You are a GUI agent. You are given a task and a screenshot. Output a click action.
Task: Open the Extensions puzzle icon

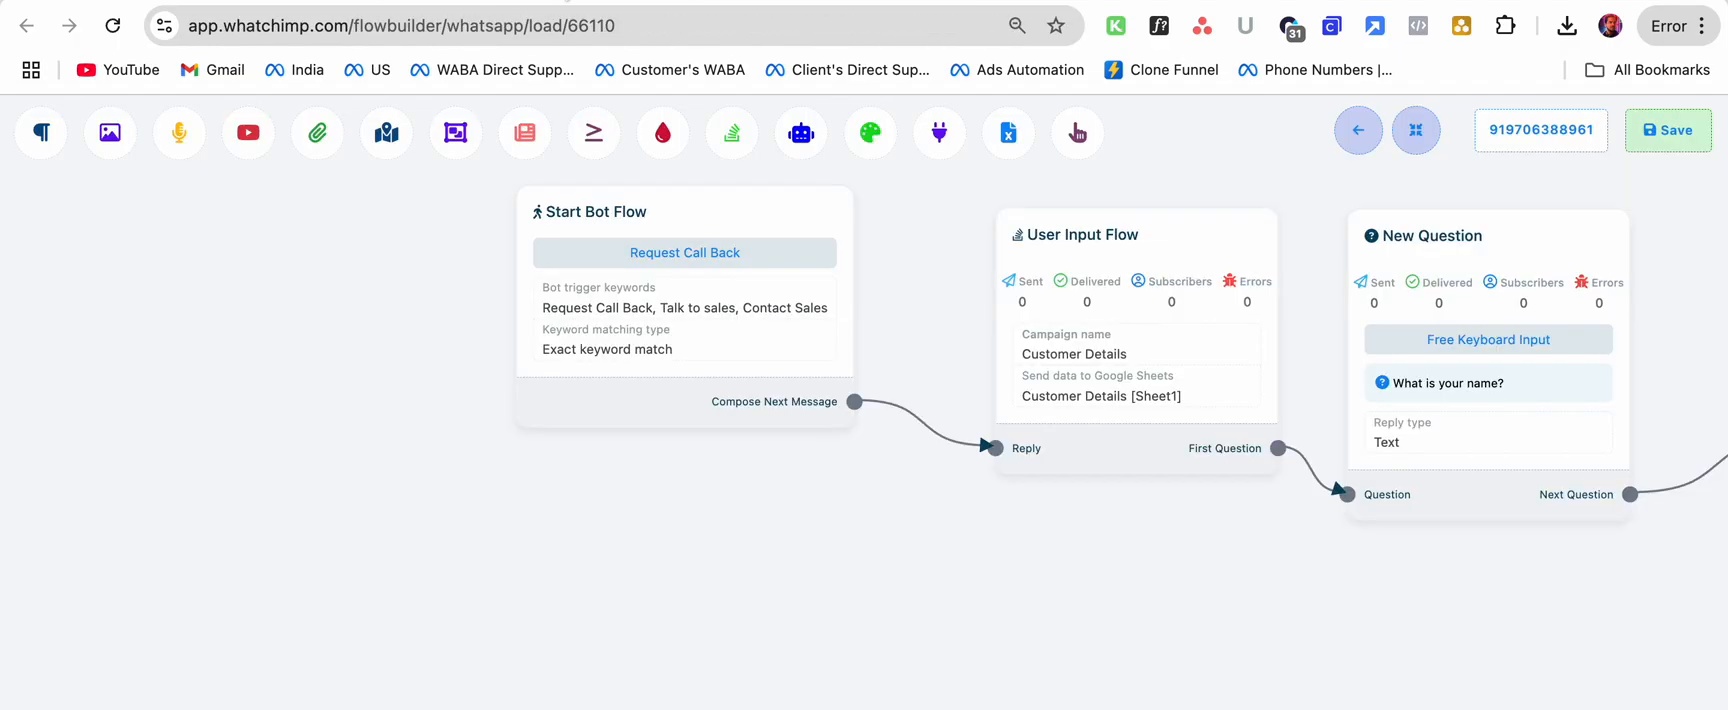click(1505, 26)
